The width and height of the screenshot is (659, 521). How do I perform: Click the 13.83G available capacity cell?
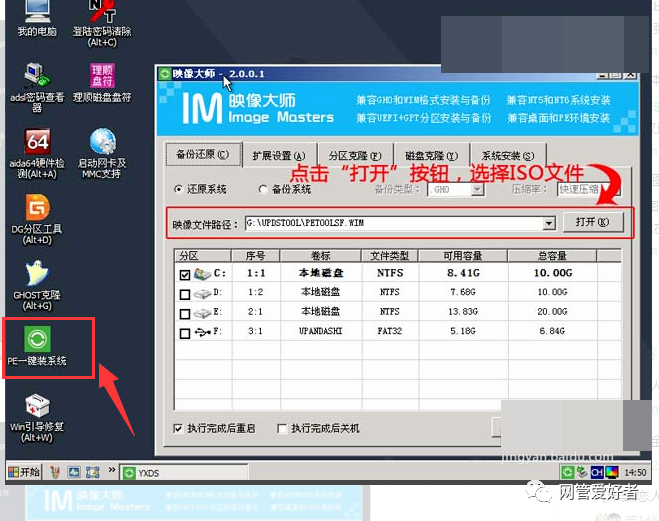(x=463, y=312)
